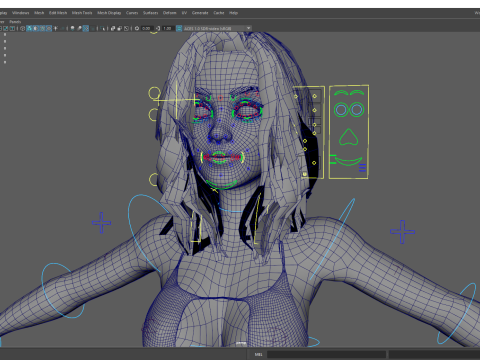Image resolution: width=480 pixels, height=360 pixels.
Task: Open the Curves menu
Action: coord(132,13)
